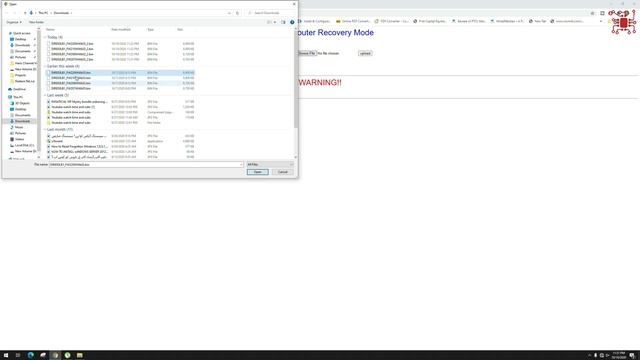Screen dimensions: 640x360
Task: Toggle the preview pane icon
Action: [283, 22]
